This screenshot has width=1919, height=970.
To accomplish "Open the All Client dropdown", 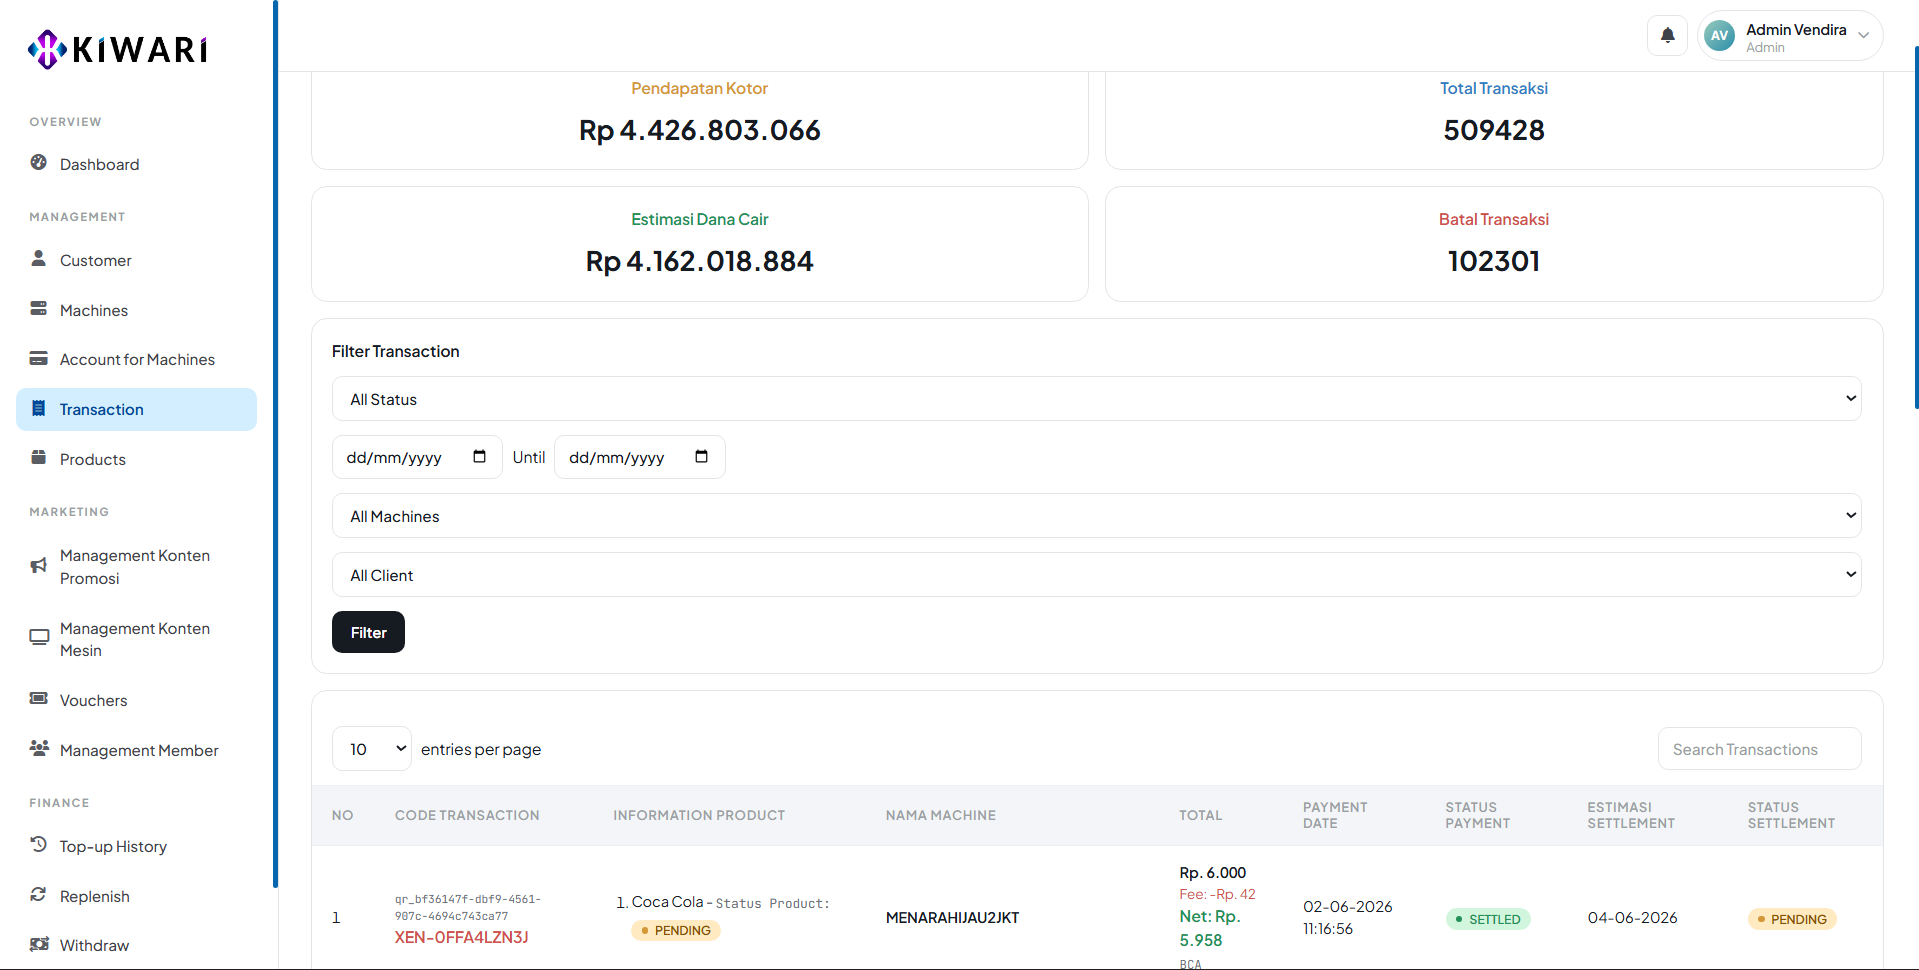I will [x=1096, y=575].
